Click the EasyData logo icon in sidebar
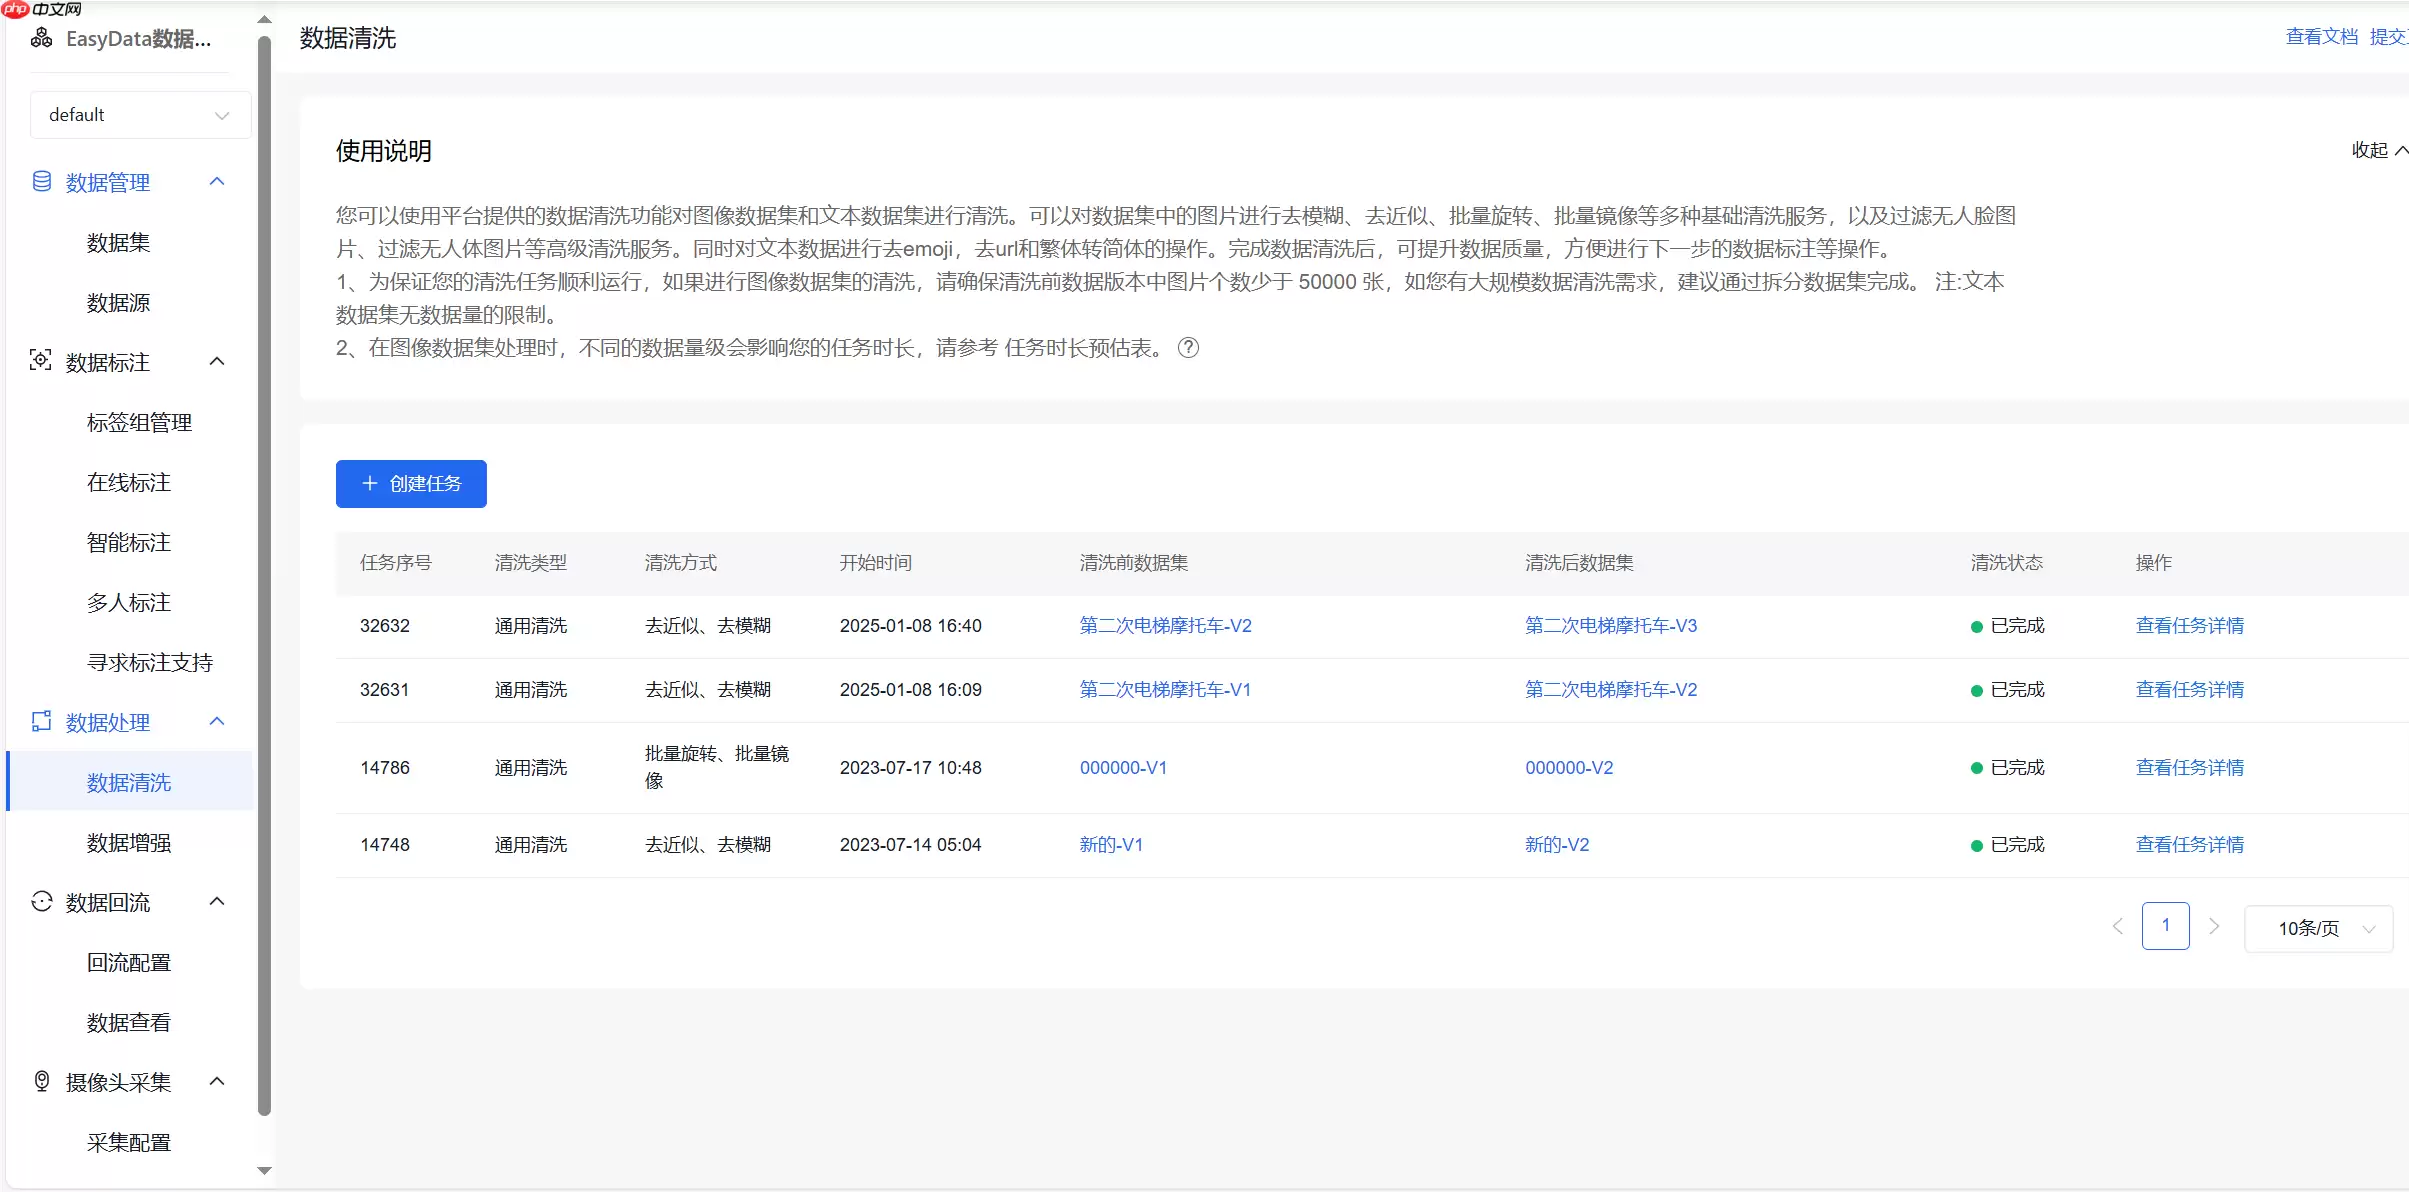The height and width of the screenshot is (1192, 2409). click(x=42, y=38)
